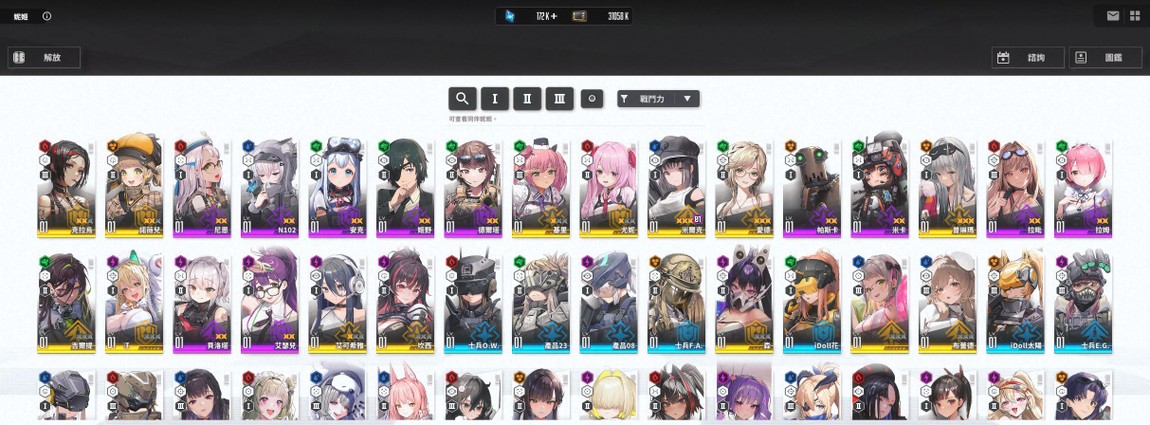Select the 士兵O.W. character card
Screen dimensions: 1150x425
tap(472, 302)
